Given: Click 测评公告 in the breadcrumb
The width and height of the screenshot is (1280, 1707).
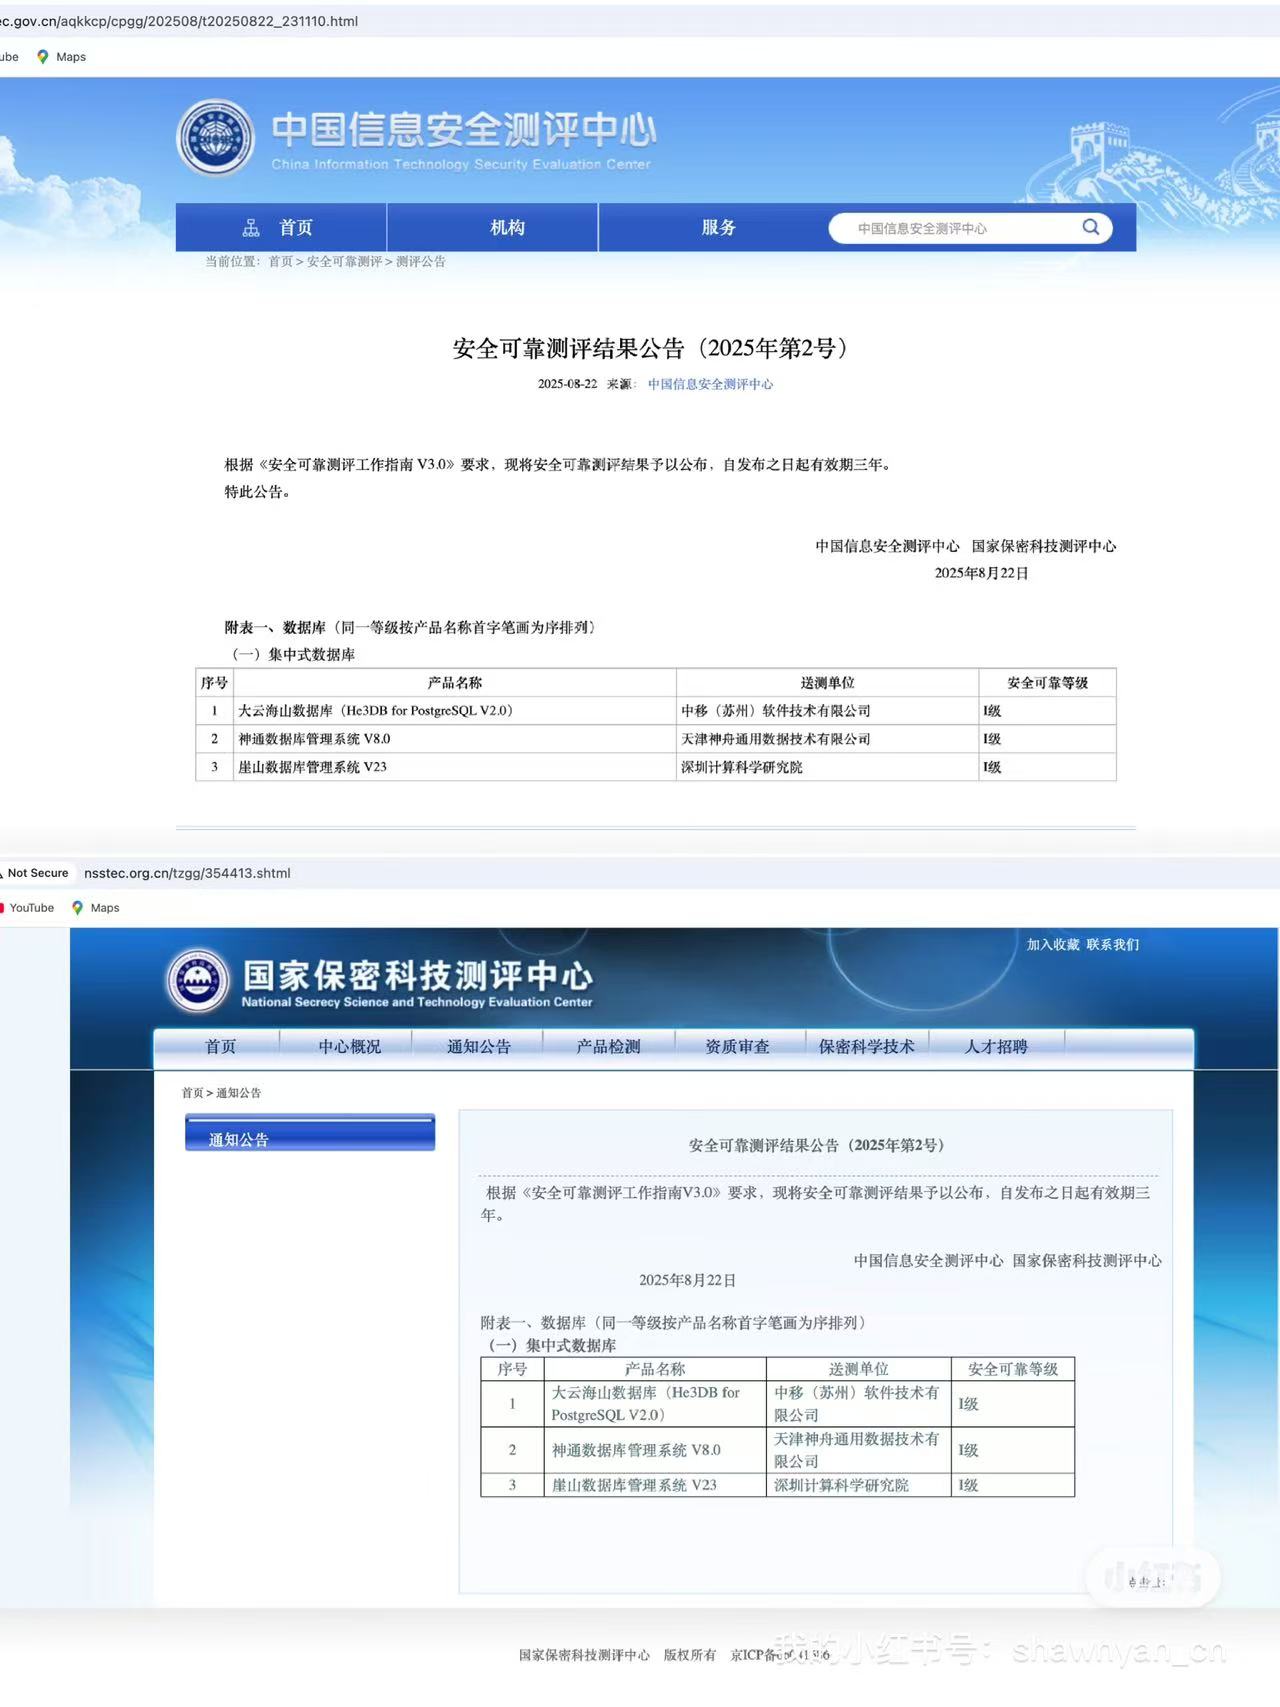Looking at the screenshot, I should pyautogui.click(x=421, y=262).
